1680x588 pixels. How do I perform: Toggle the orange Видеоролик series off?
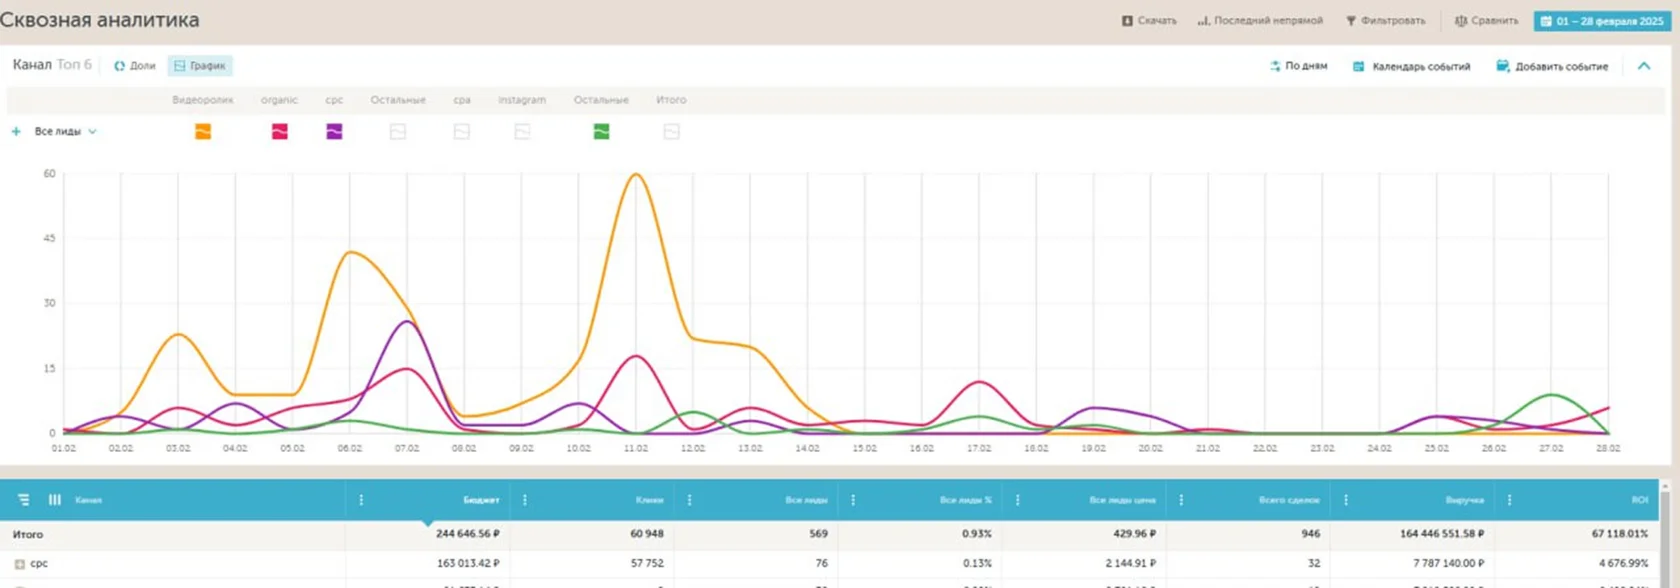pos(203,132)
